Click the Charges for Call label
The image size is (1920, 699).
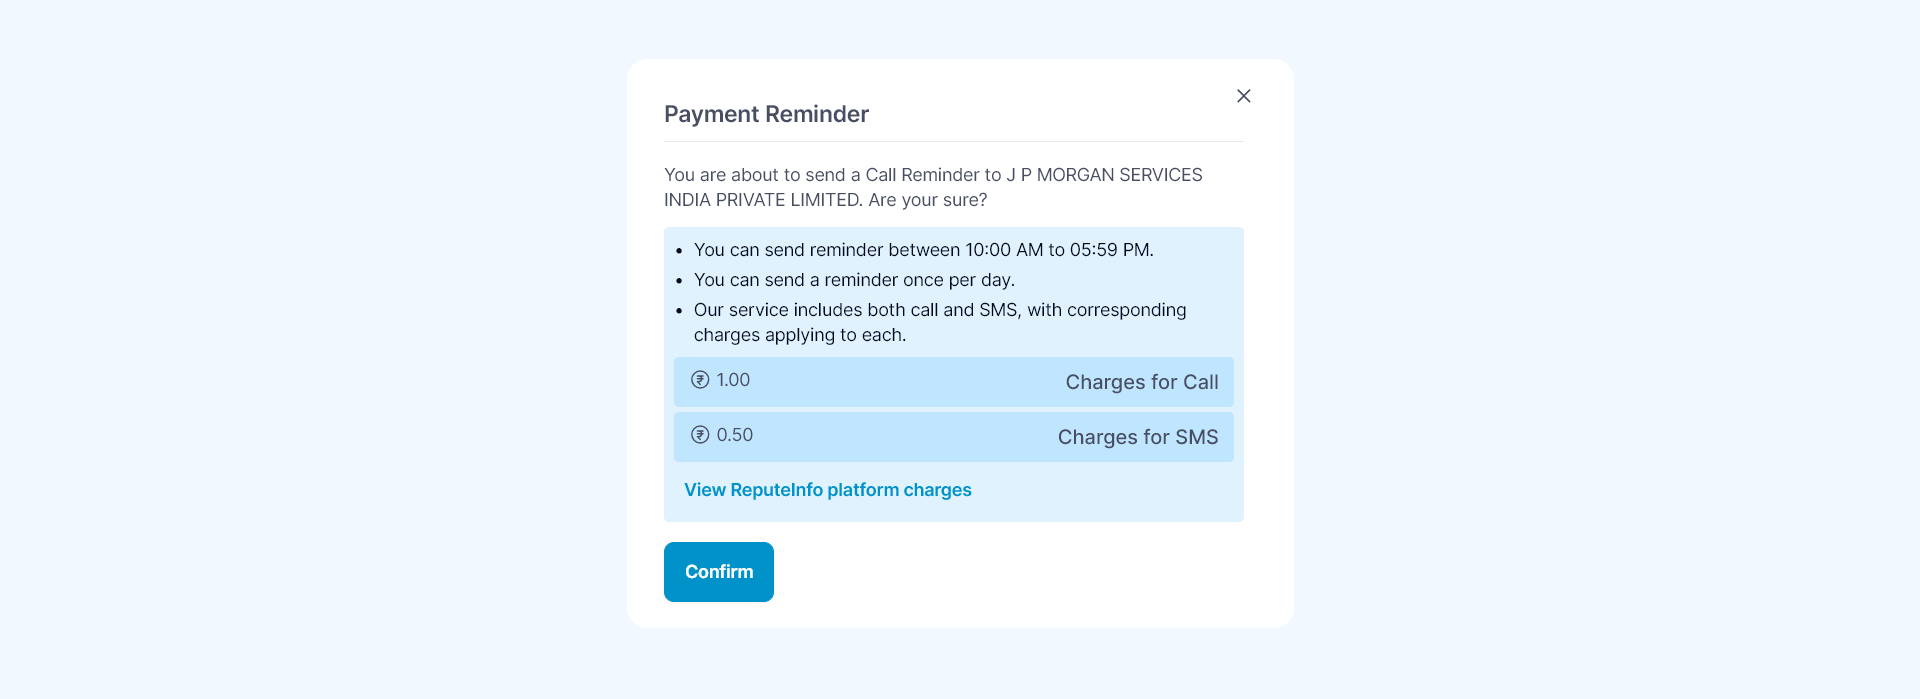1142,382
